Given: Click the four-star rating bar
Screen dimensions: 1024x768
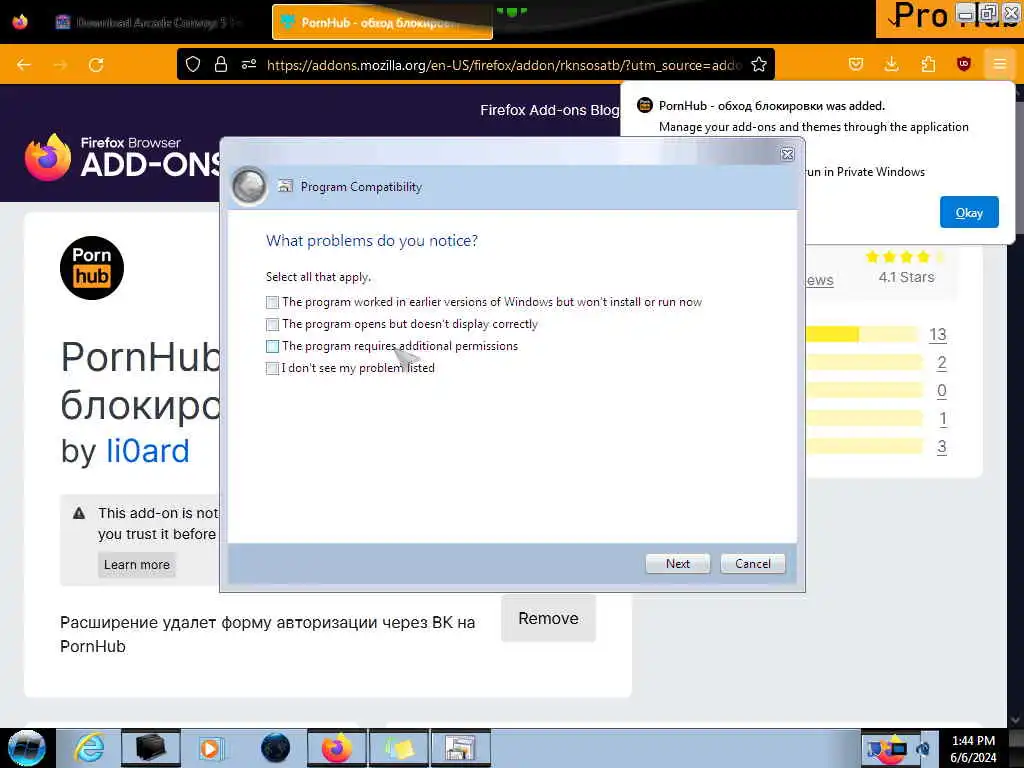Looking at the screenshot, I should [865, 362].
